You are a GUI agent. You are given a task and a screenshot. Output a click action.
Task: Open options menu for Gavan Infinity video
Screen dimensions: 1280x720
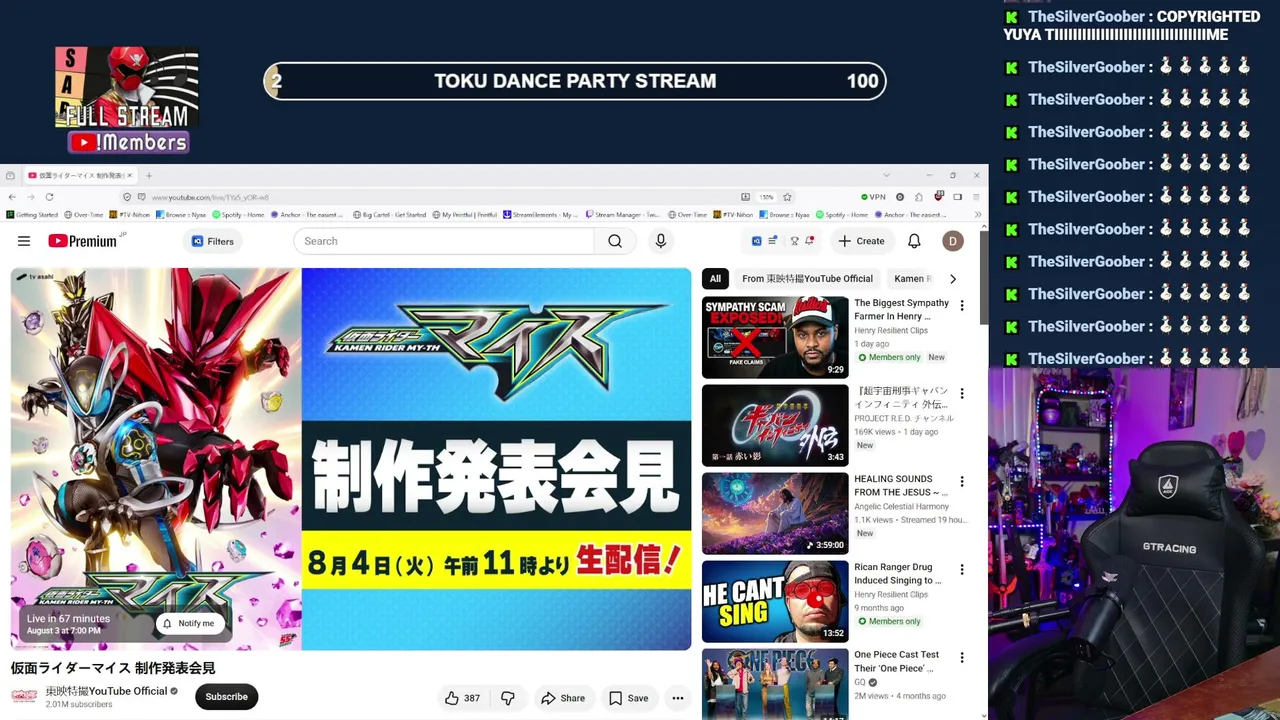coord(962,393)
